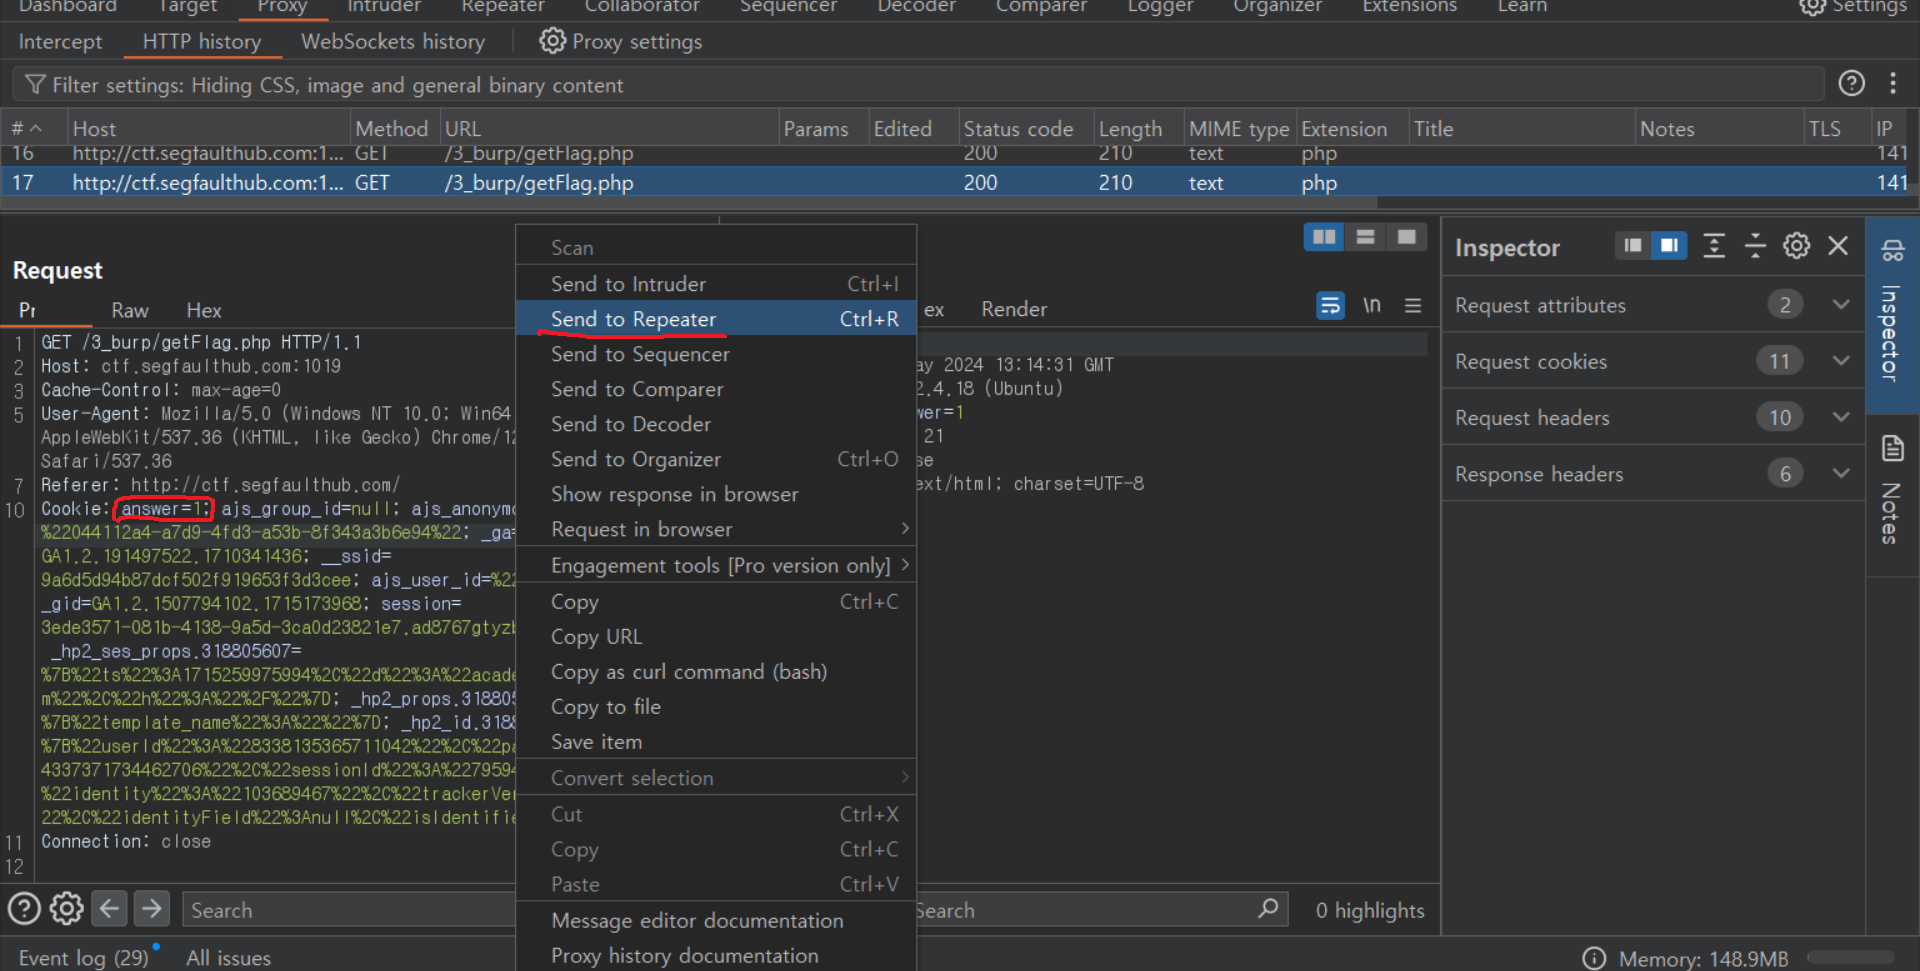Open the filter settings funnel icon
Screen dimensions: 1920x971
(35, 85)
